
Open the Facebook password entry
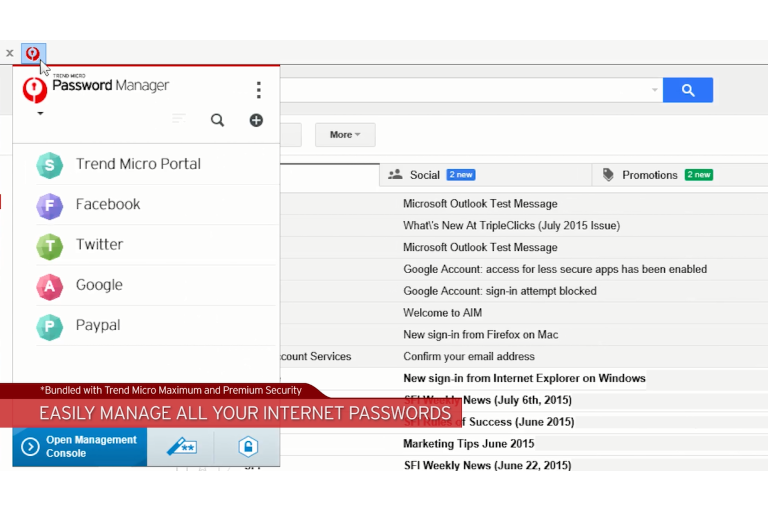156,205
